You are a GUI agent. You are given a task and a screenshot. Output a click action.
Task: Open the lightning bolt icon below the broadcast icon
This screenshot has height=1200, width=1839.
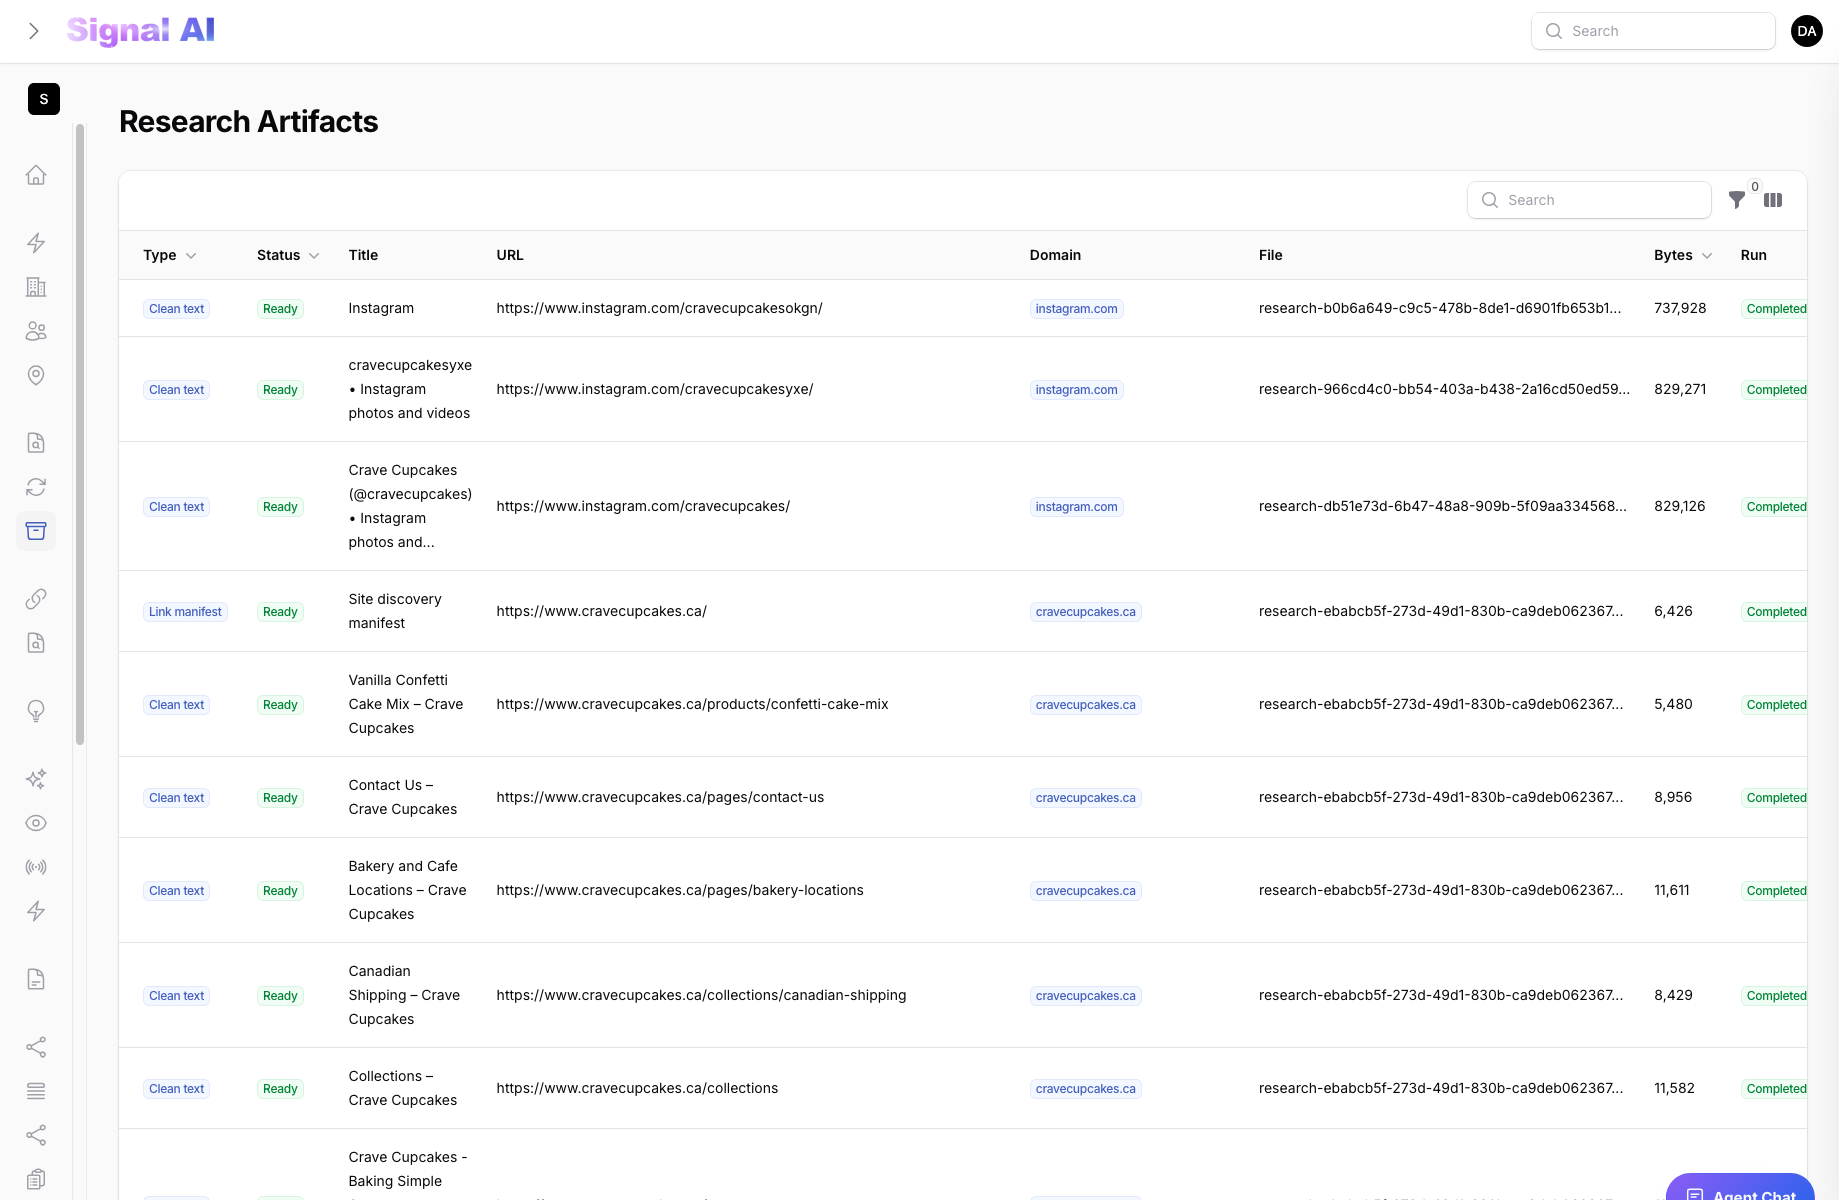pos(36,911)
